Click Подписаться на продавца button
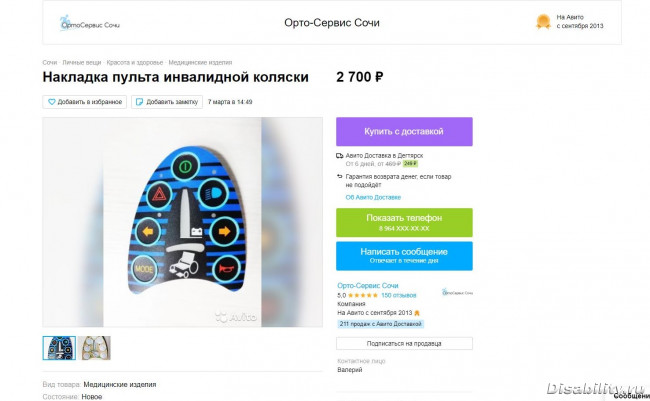The image size is (650, 401). [x=404, y=343]
